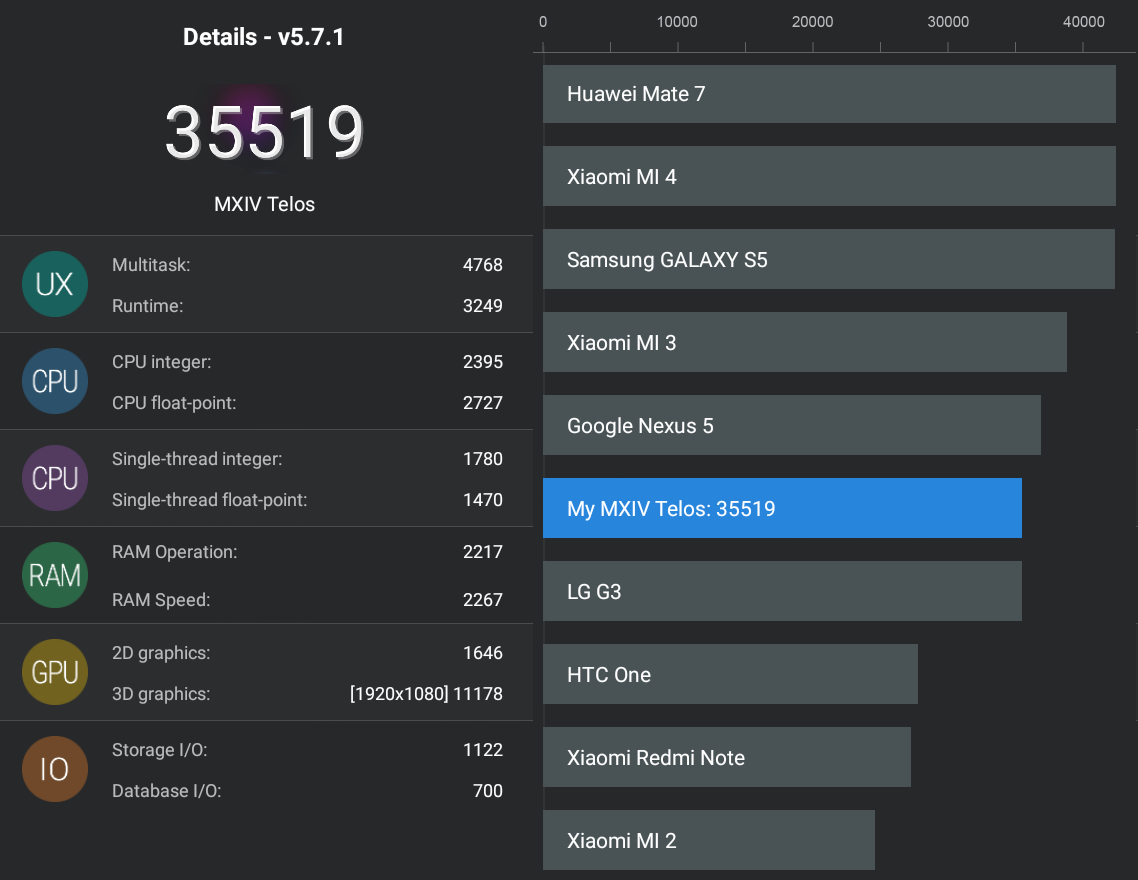Screen dimensions: 1138x880
Task: Select the RAM Operation score 2217
Action: pos(483,552)
